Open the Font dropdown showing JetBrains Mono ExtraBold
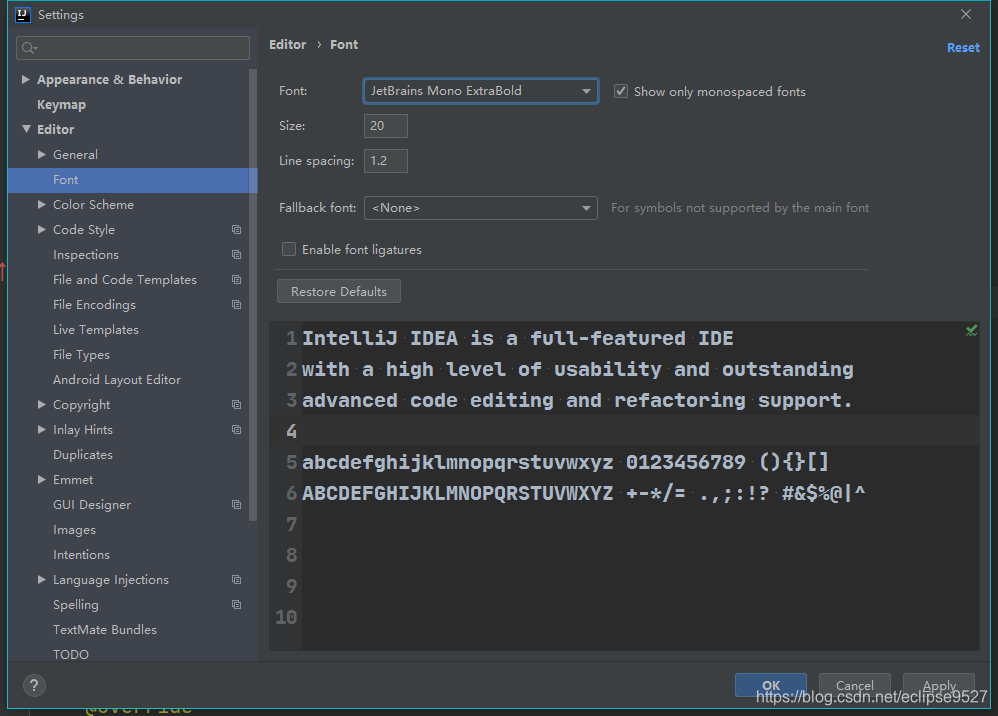 pos(481,91)
